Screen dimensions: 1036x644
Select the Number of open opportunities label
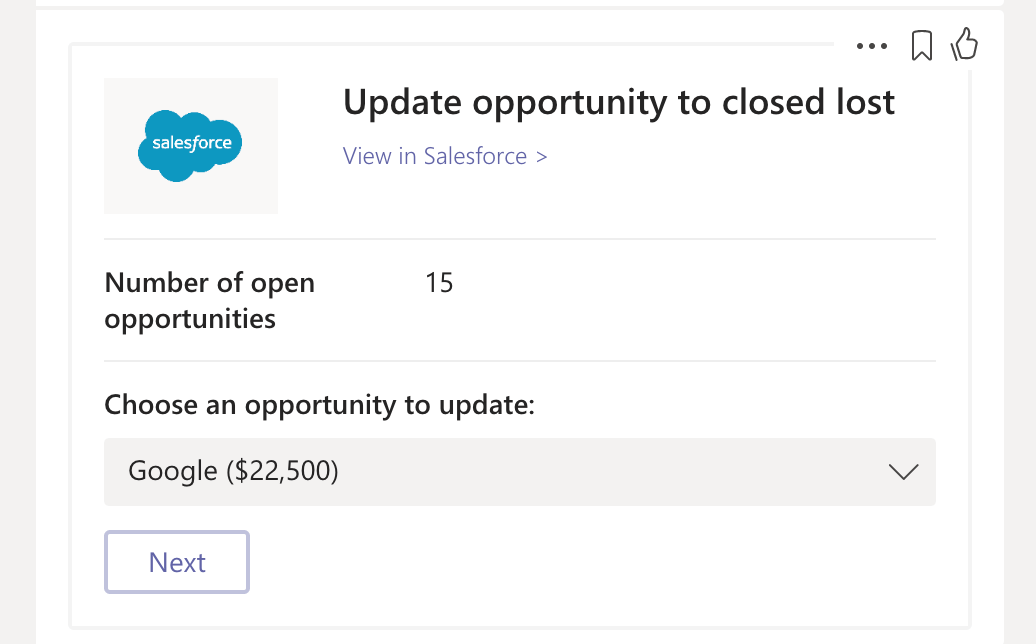click(209, 301)
